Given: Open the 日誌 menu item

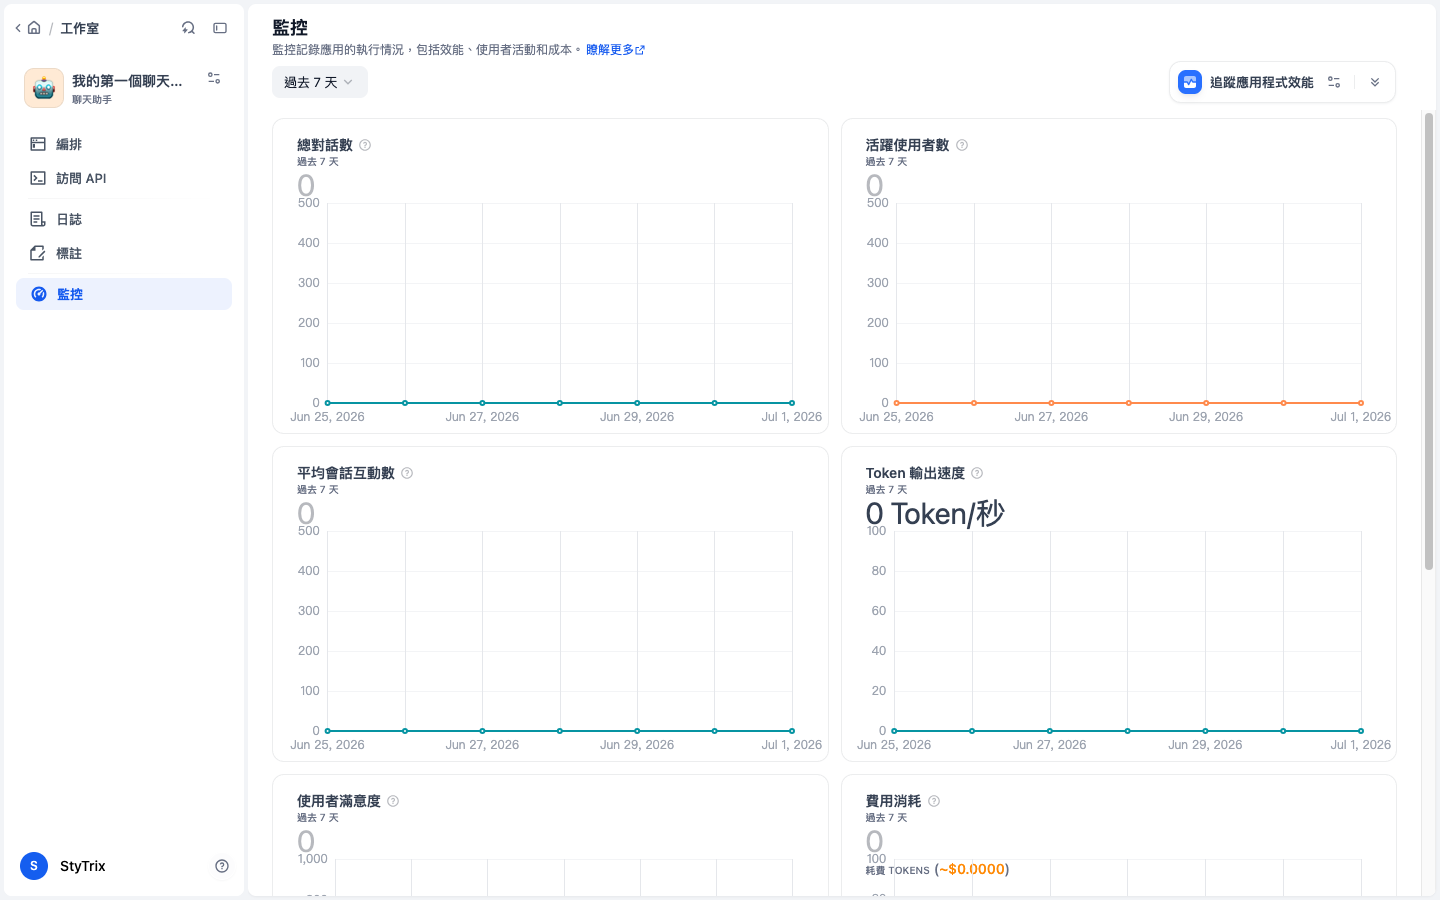Looking at the screenshot, I should 124,219.
